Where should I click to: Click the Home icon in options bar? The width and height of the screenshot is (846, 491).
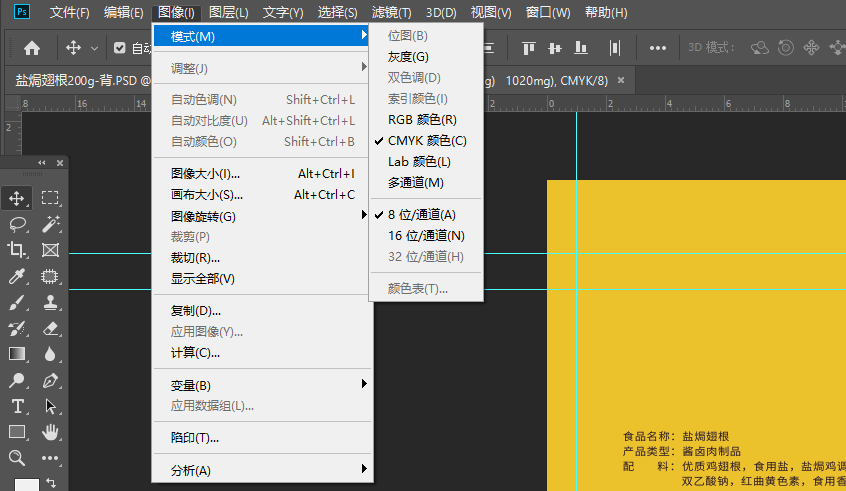click(32, 48)
